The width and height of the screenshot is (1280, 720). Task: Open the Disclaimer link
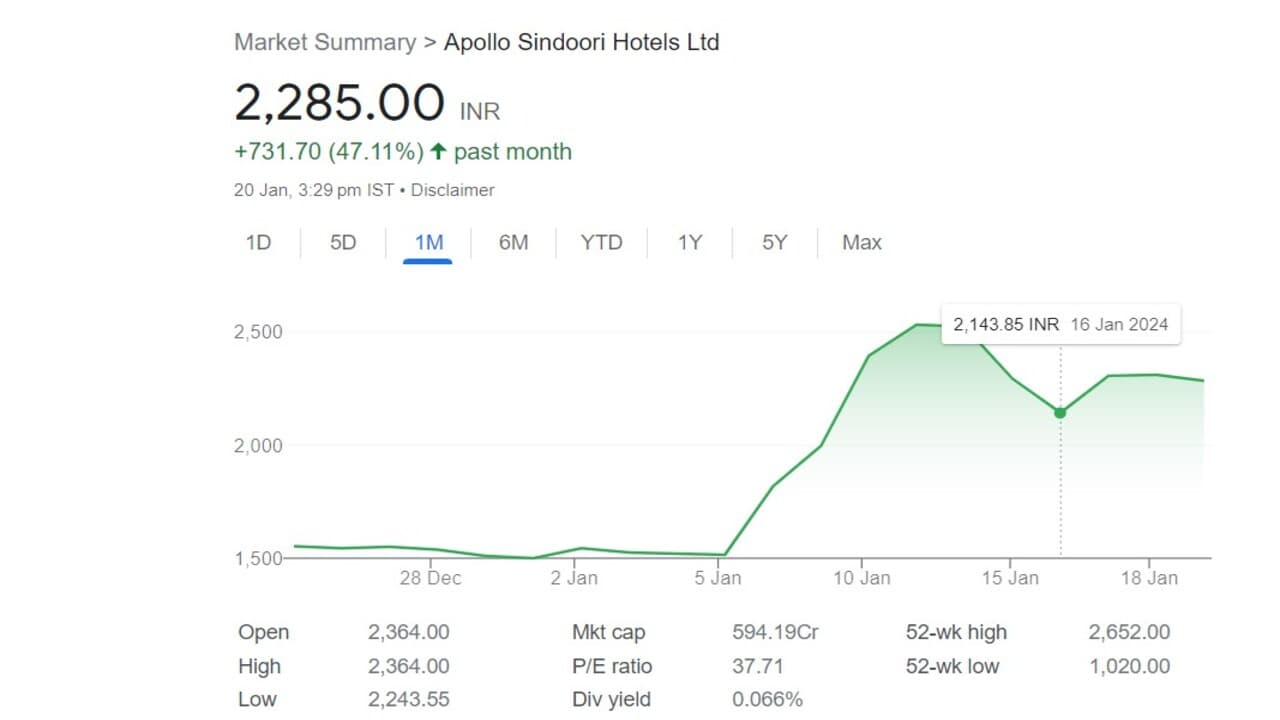pos(453,190)
